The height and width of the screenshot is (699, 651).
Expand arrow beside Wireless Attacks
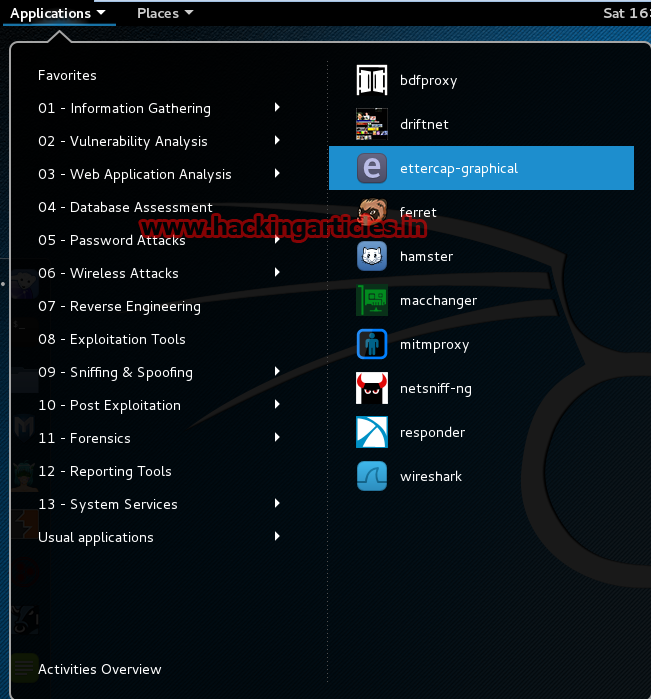[277, 272]
